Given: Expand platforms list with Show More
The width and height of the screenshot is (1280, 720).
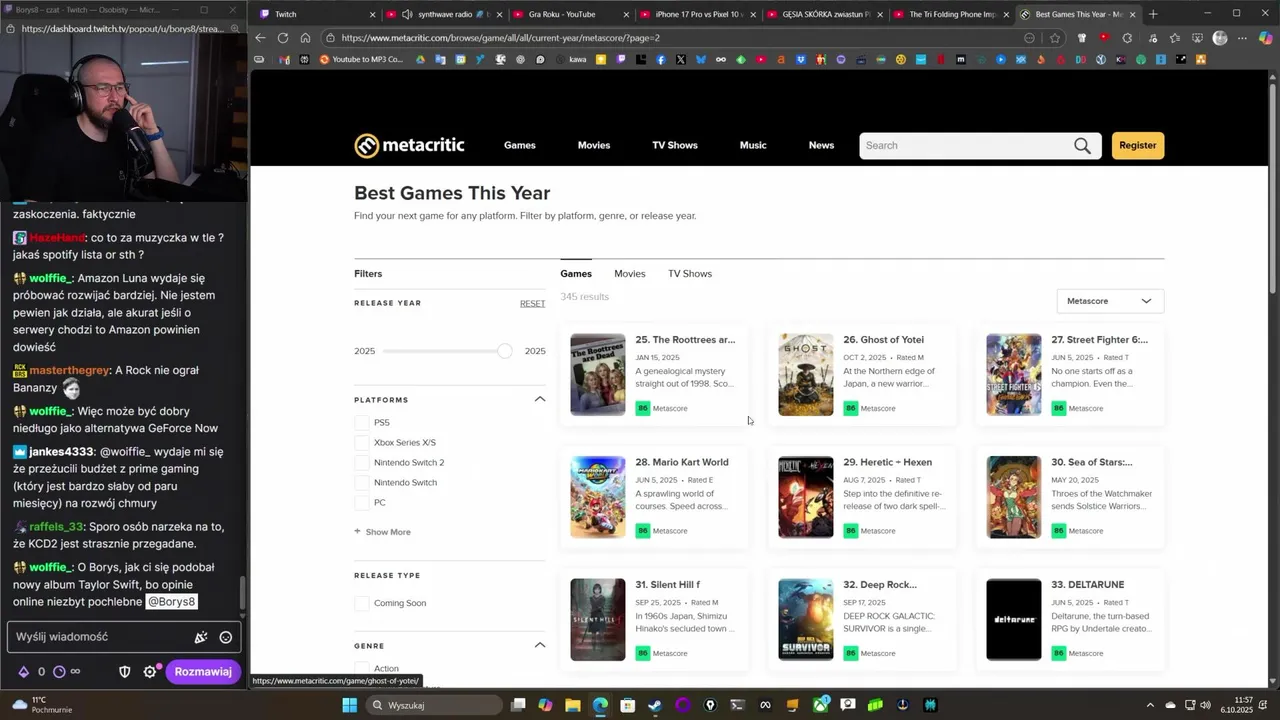Looking at the screenshot, I should [383, 532].
